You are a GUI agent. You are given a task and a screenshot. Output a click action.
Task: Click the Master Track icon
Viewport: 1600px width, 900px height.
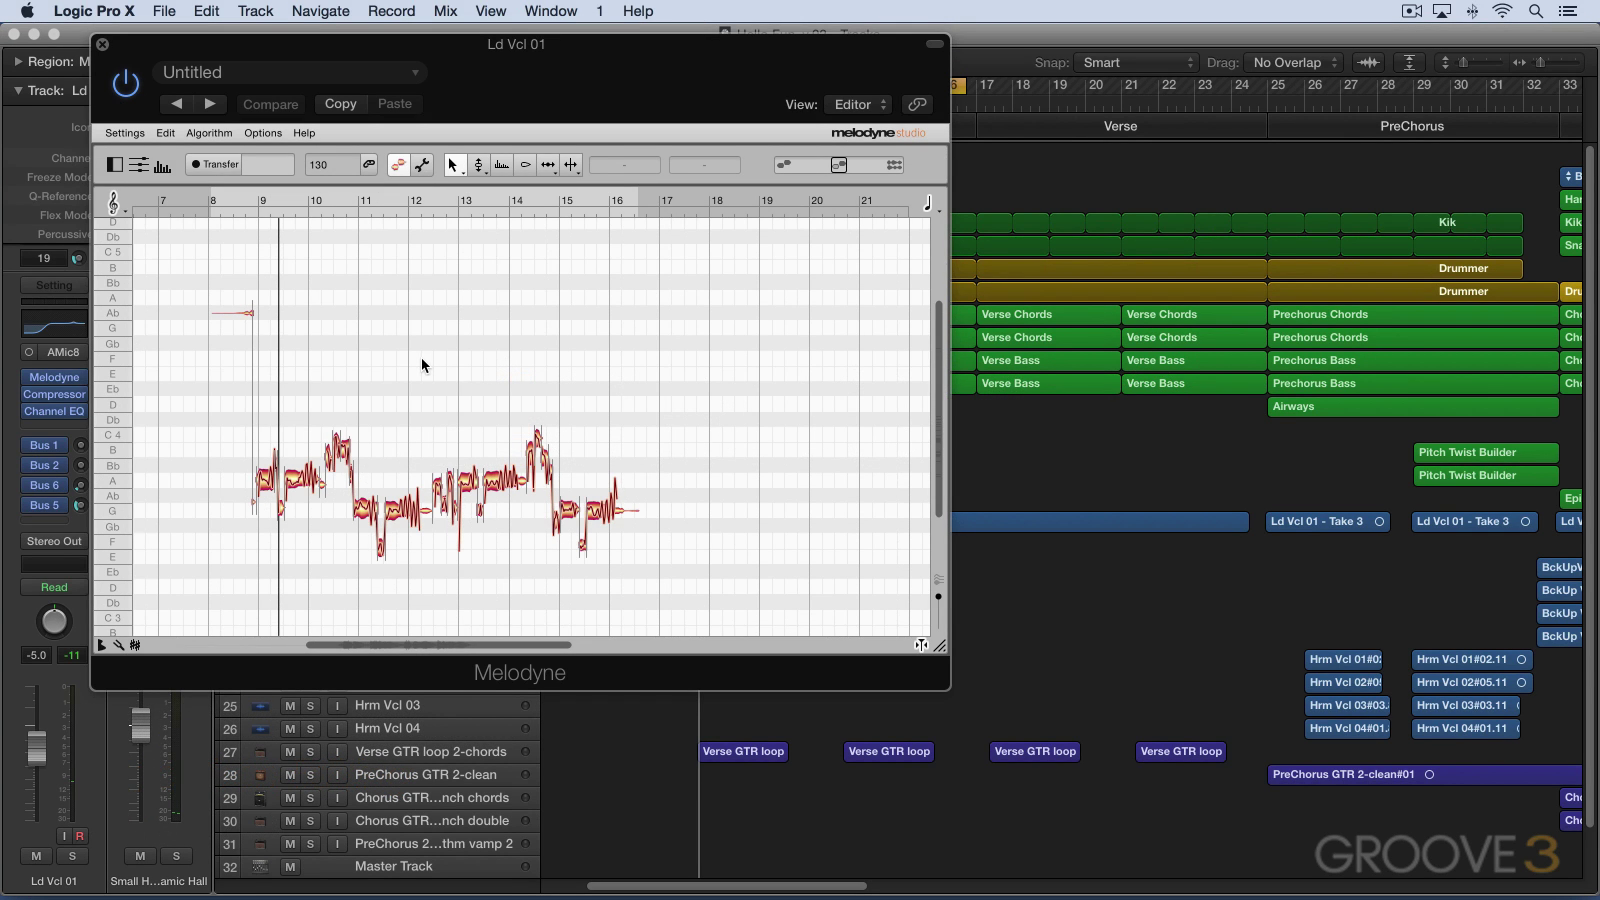pos(260,867)
